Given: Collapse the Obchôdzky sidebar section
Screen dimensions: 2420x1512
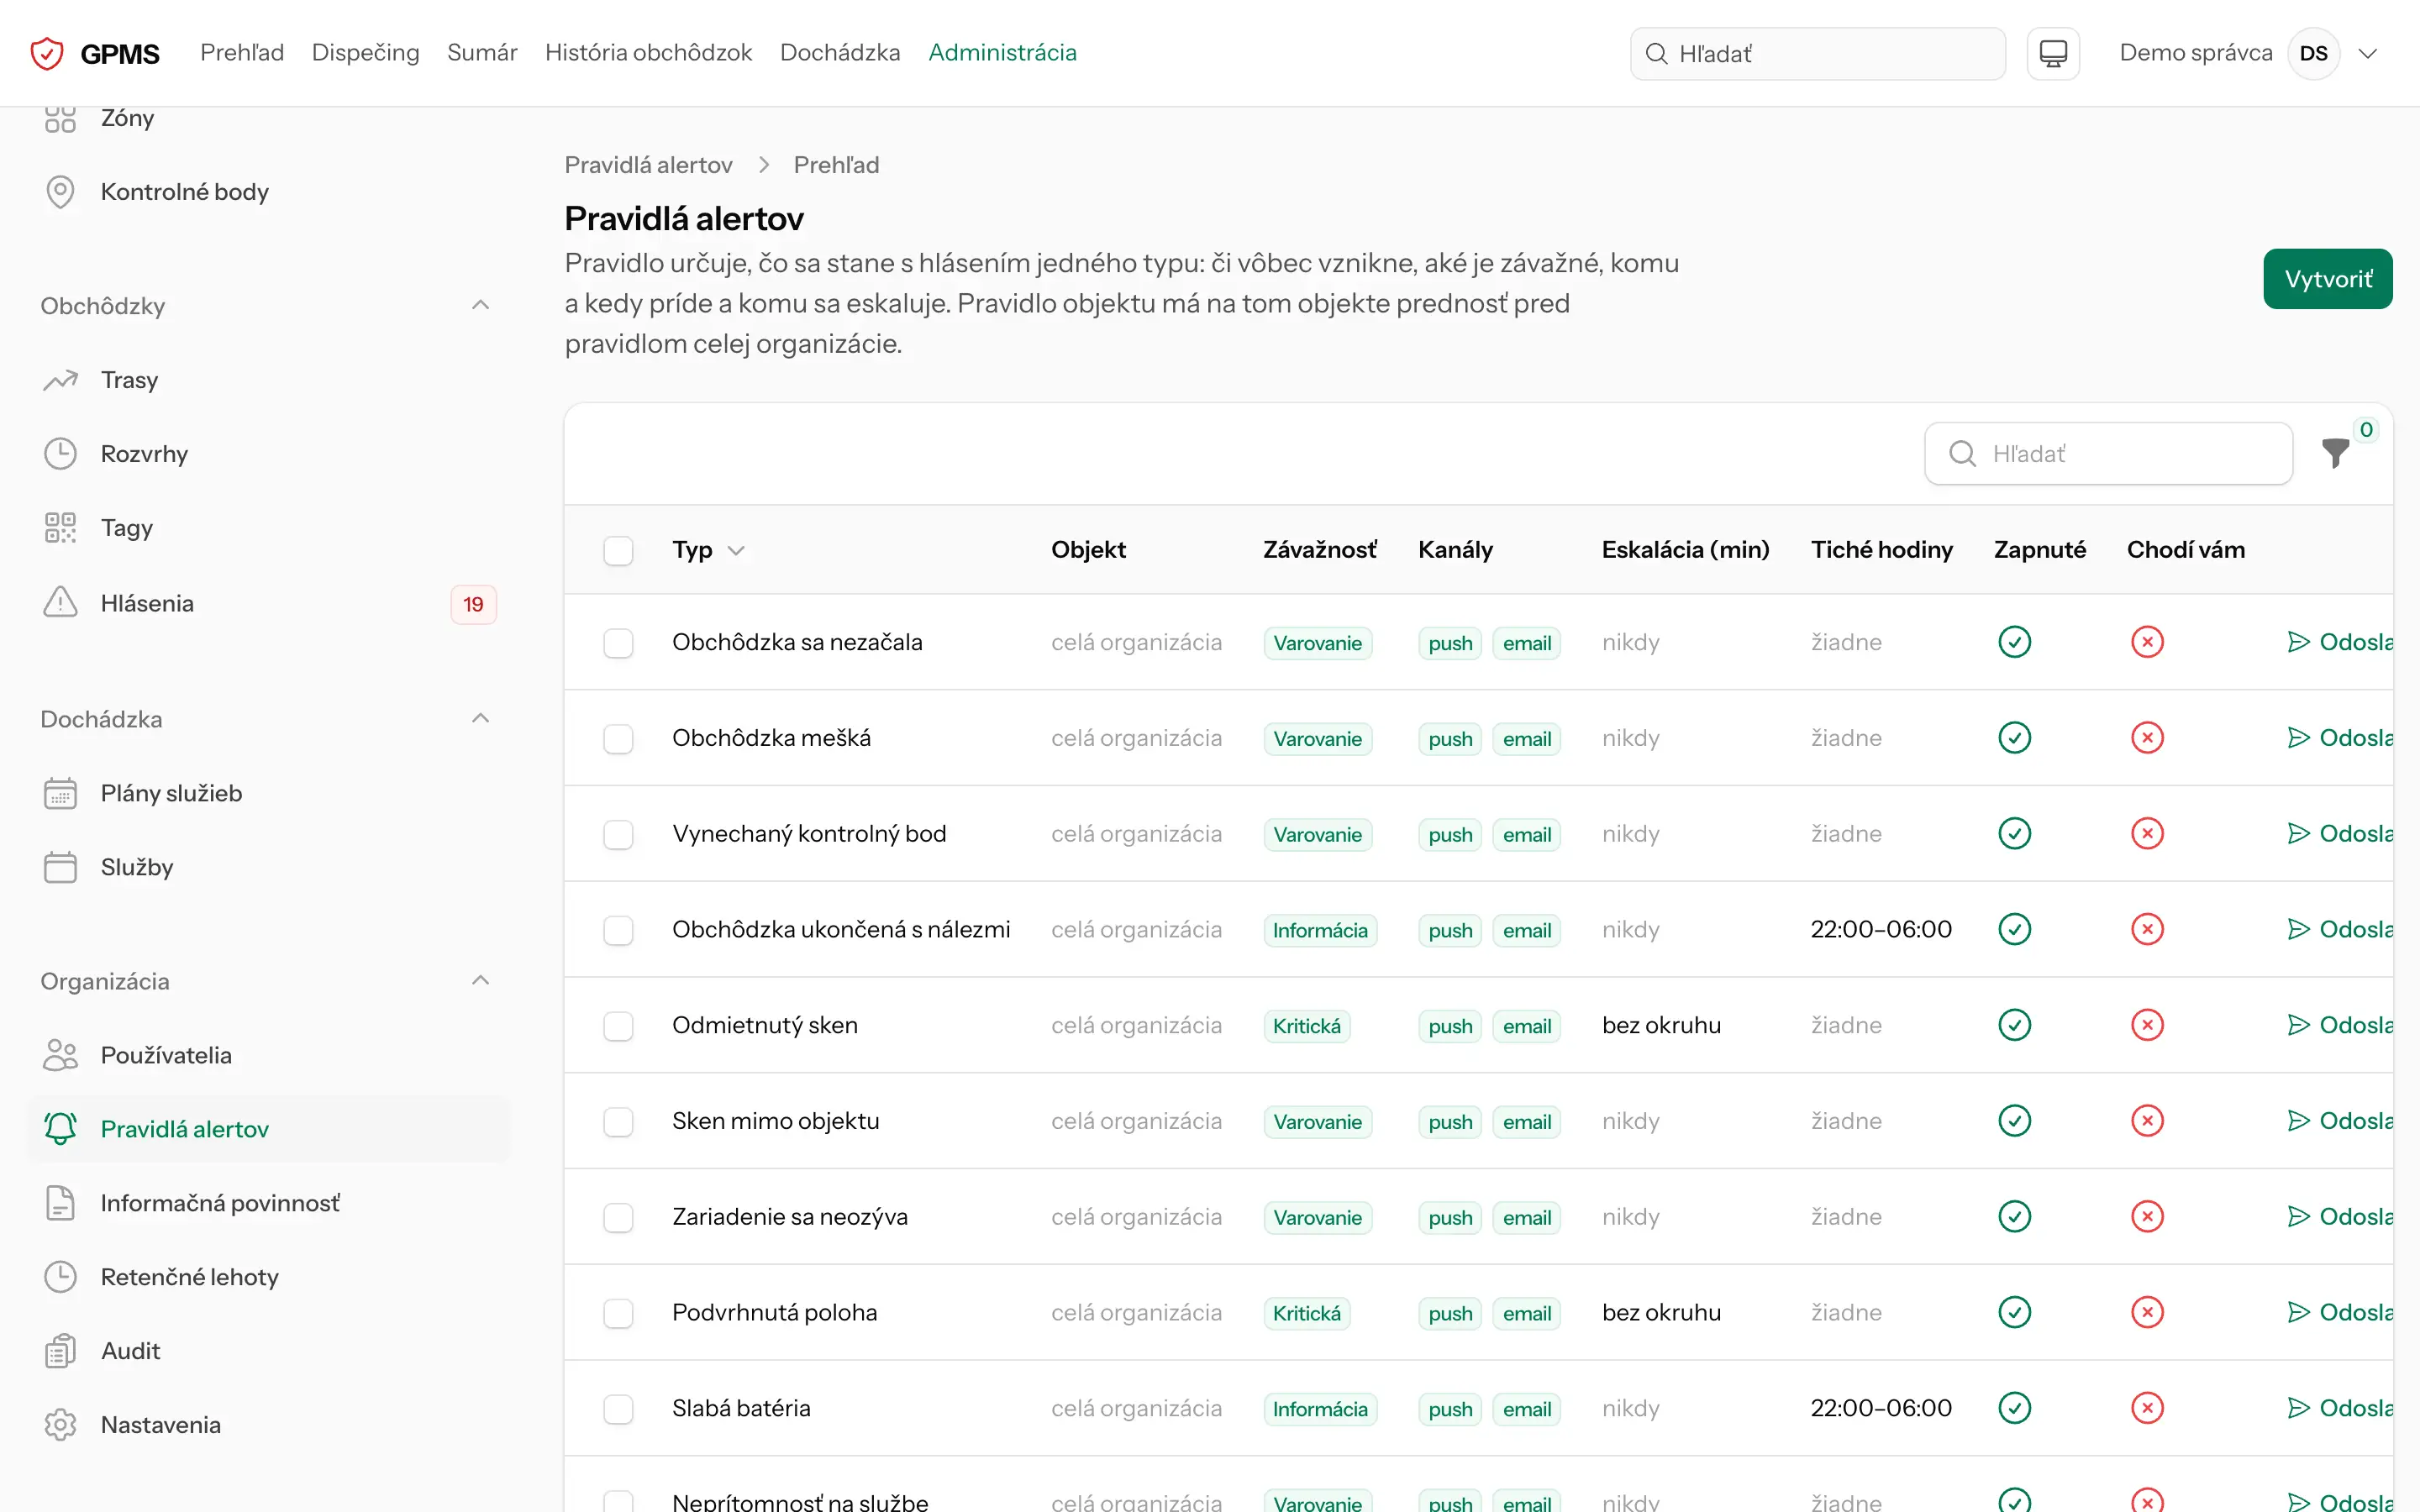Looking at the screenshot, I should 480,305.
